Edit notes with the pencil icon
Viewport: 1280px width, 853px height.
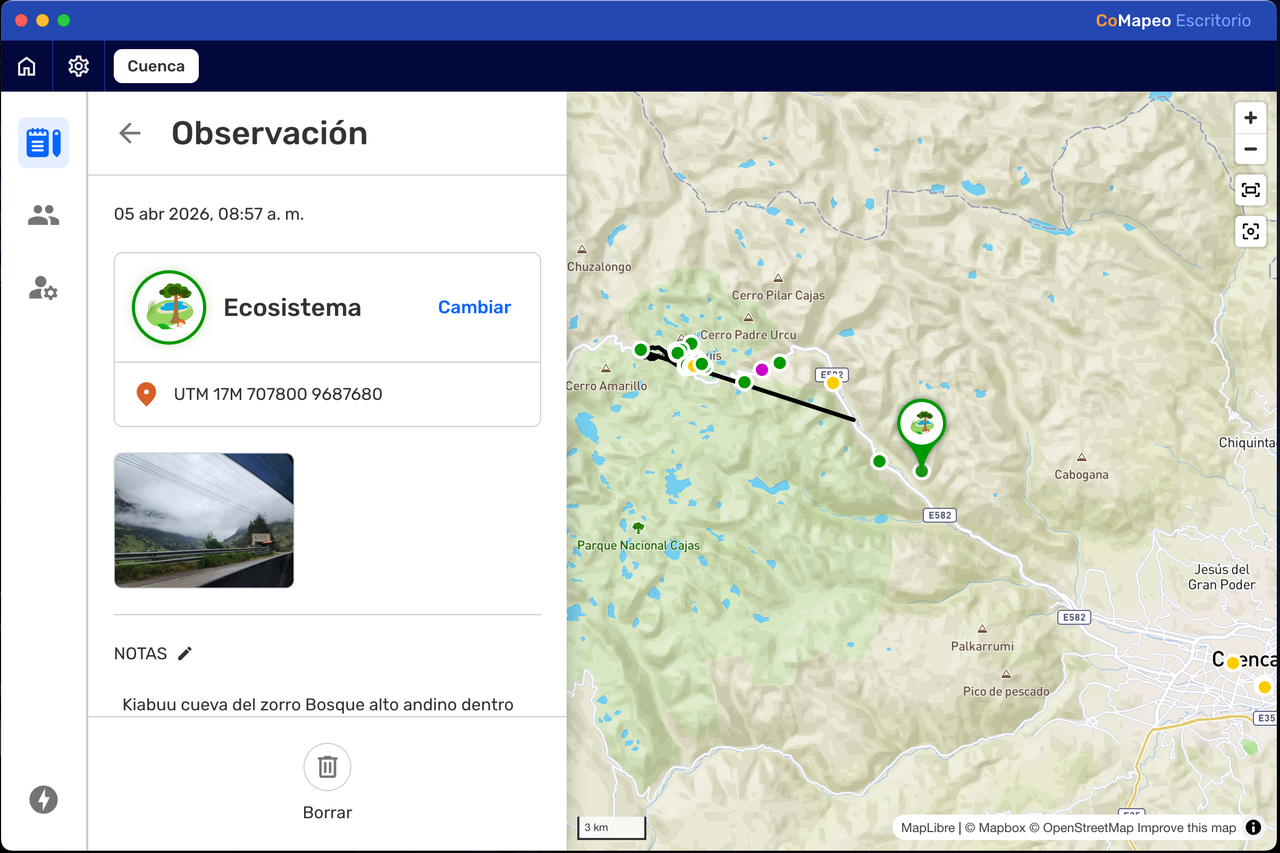click(185, 653)
